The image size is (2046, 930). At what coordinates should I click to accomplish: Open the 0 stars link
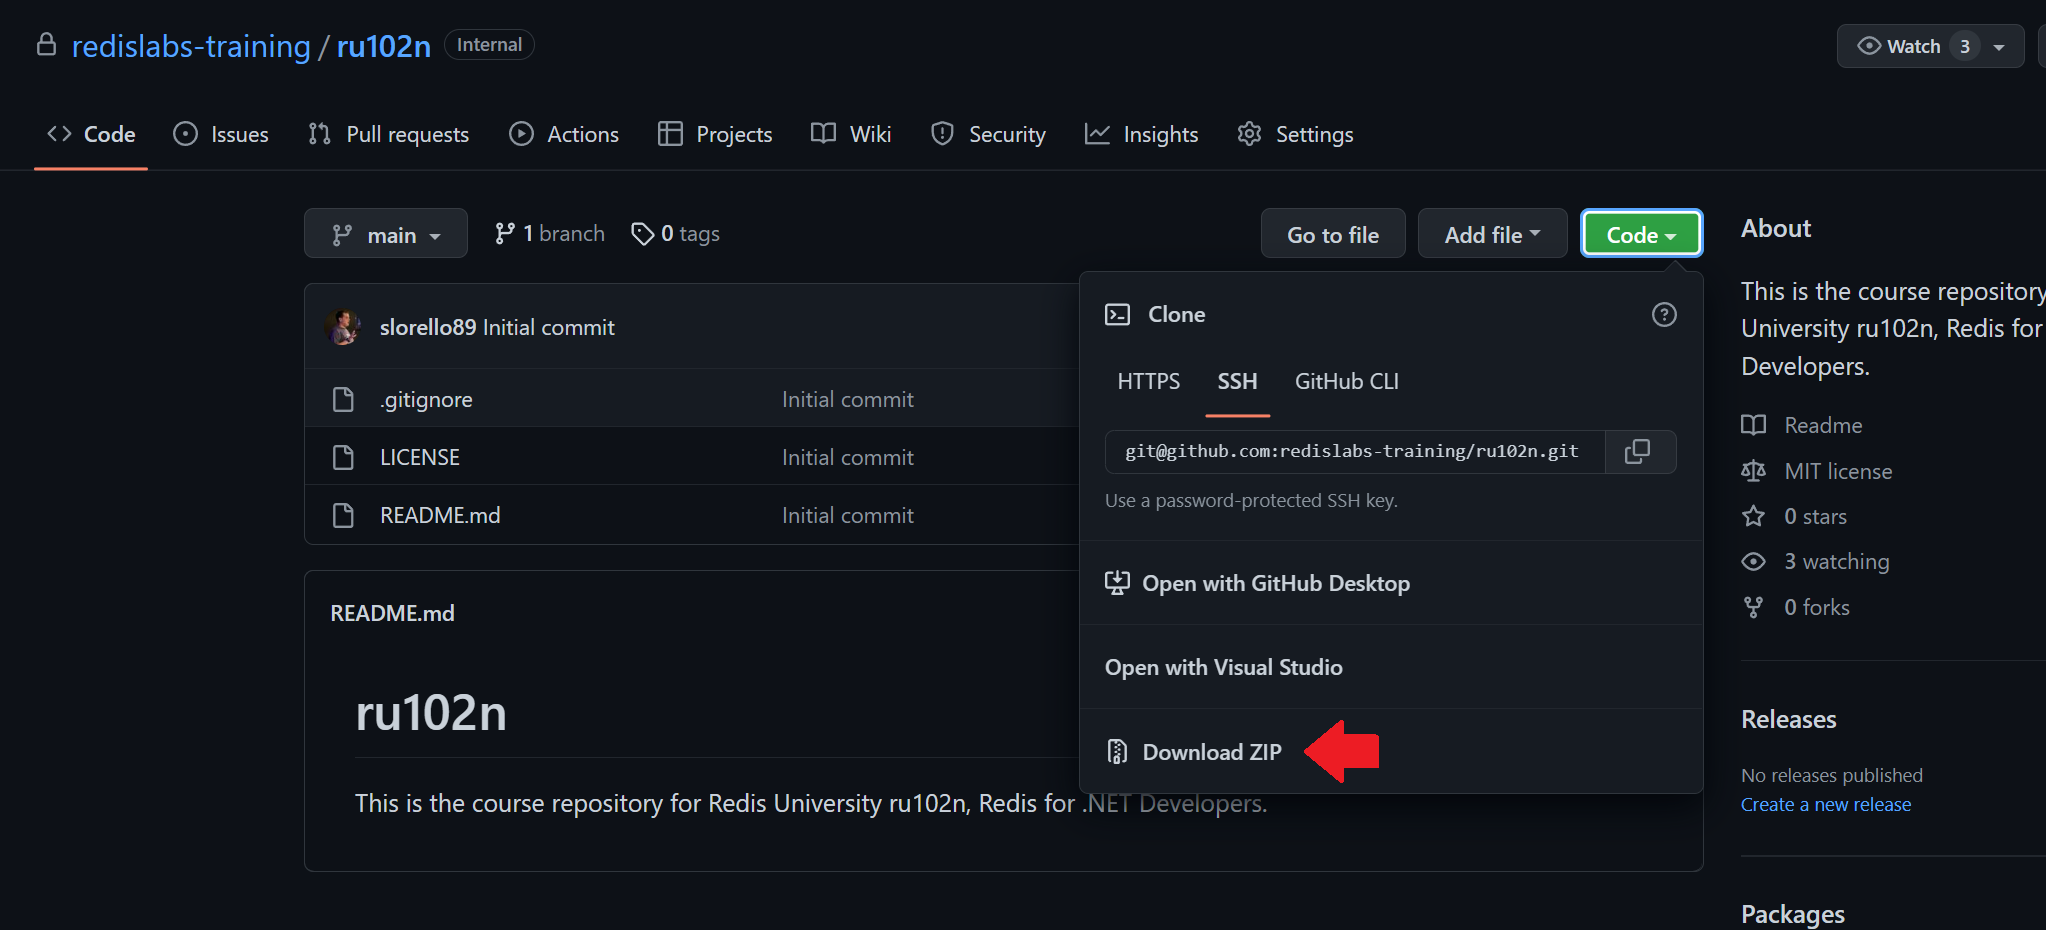[x=1815, y=516]
